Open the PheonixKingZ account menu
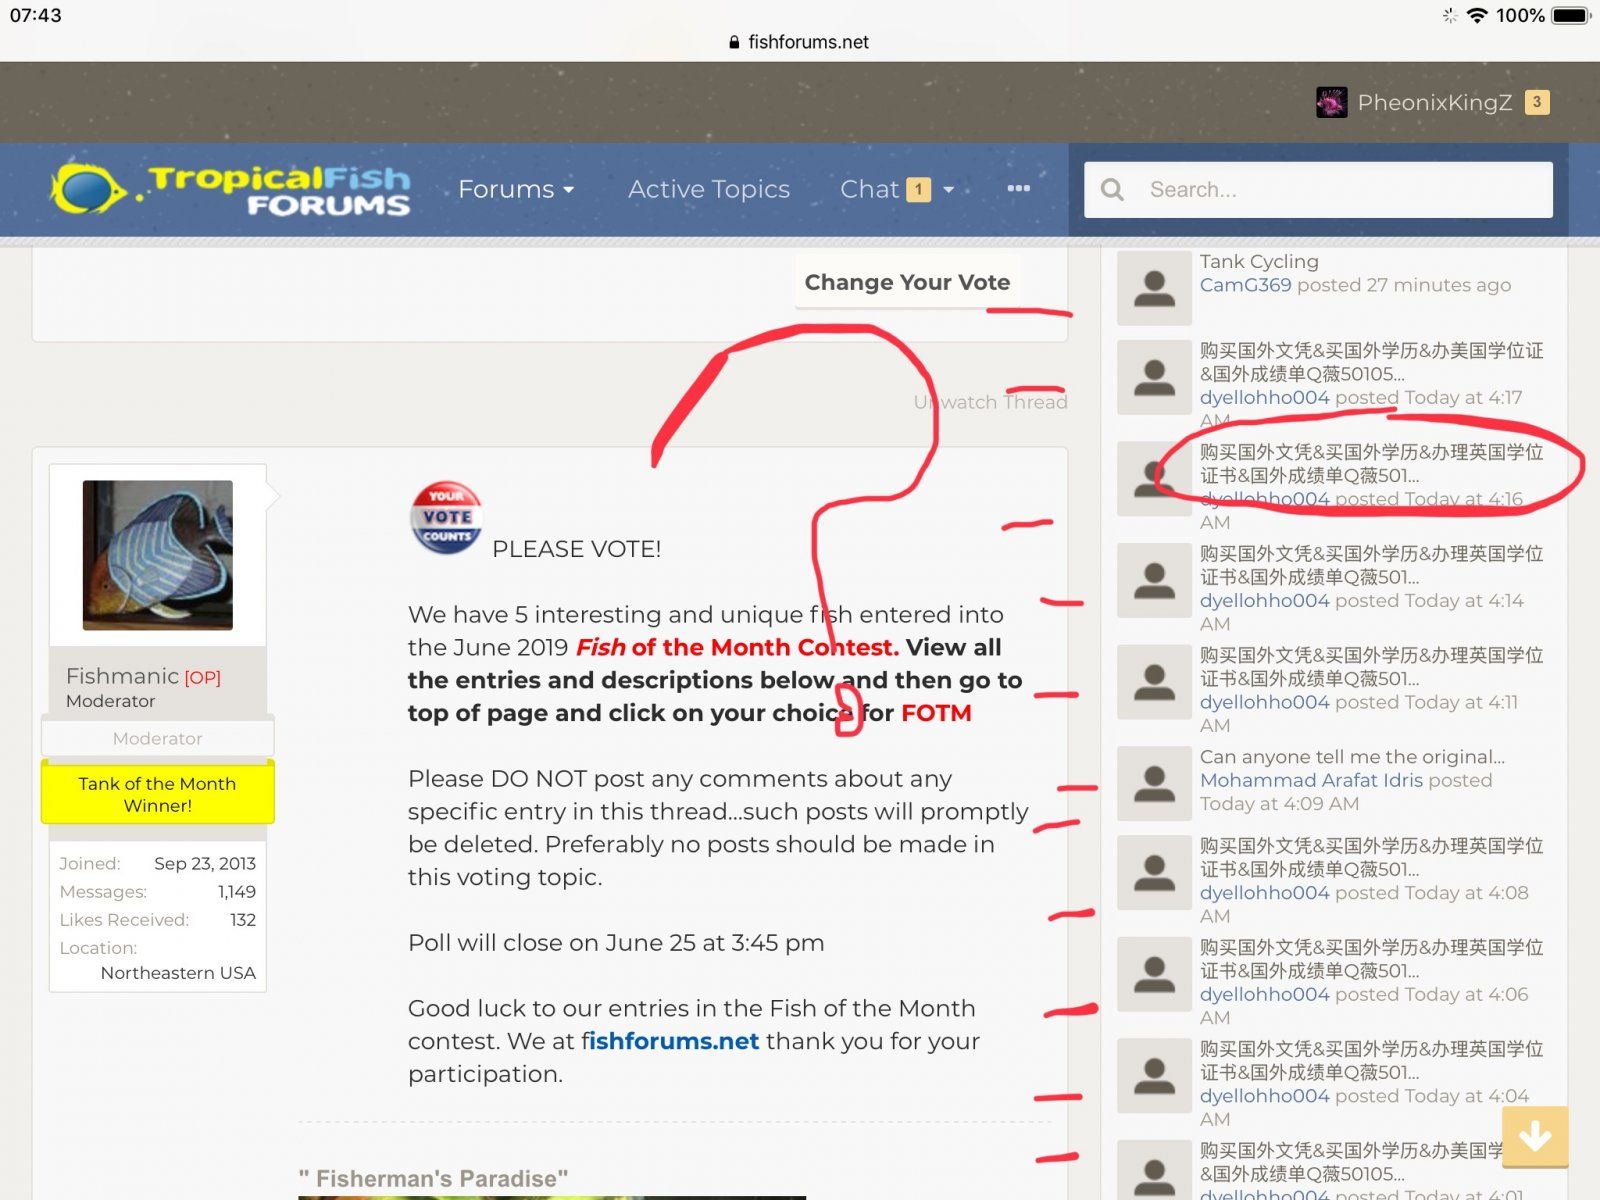This screenshot has height=1200, width=1600. [x=1433, y=102]
